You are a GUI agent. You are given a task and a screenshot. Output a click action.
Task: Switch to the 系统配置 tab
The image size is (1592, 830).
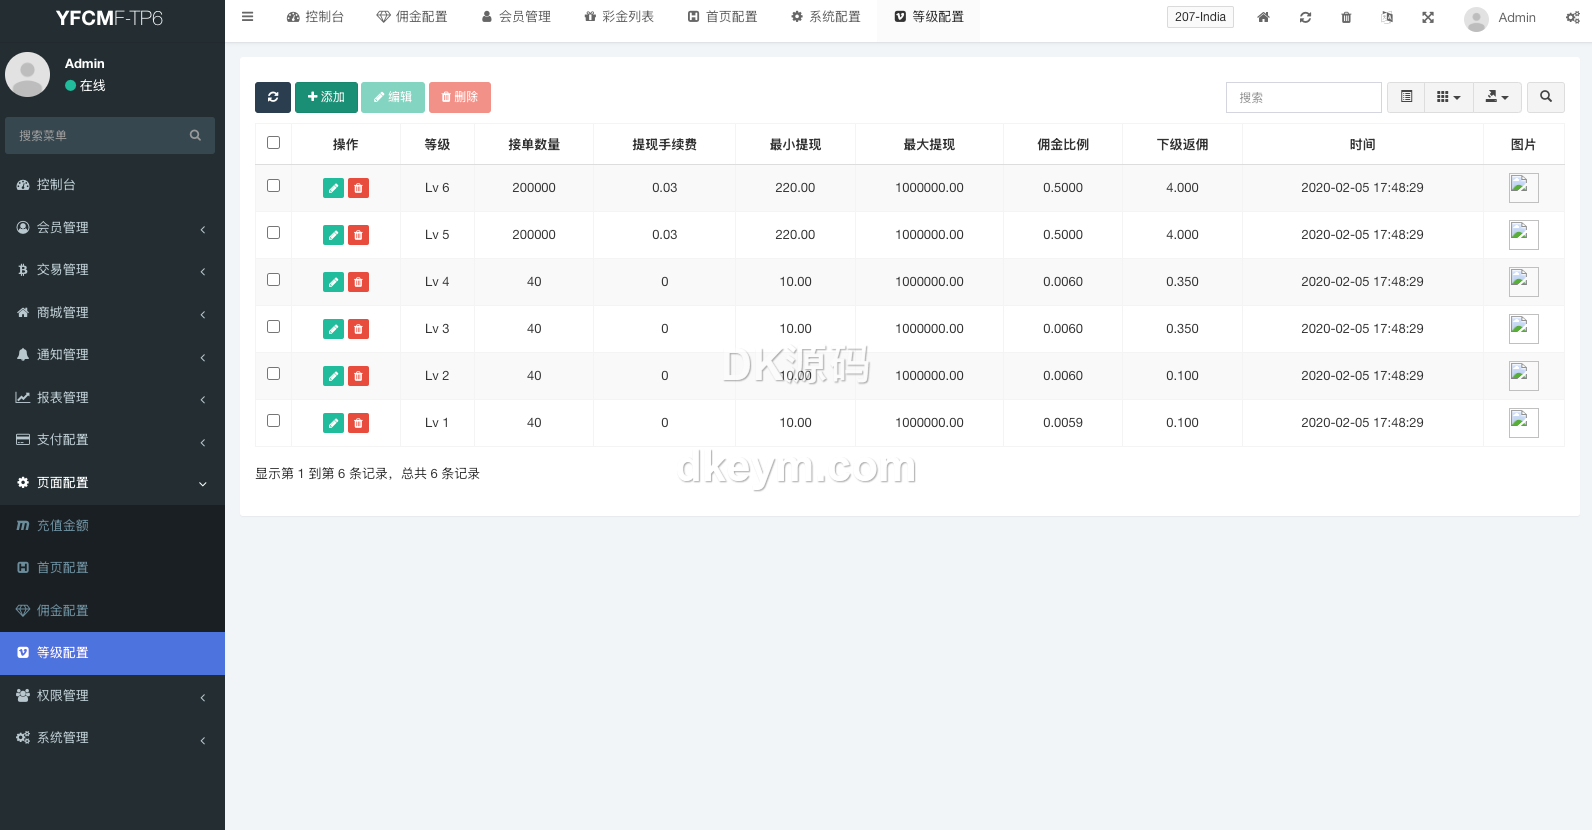(825, 17)
